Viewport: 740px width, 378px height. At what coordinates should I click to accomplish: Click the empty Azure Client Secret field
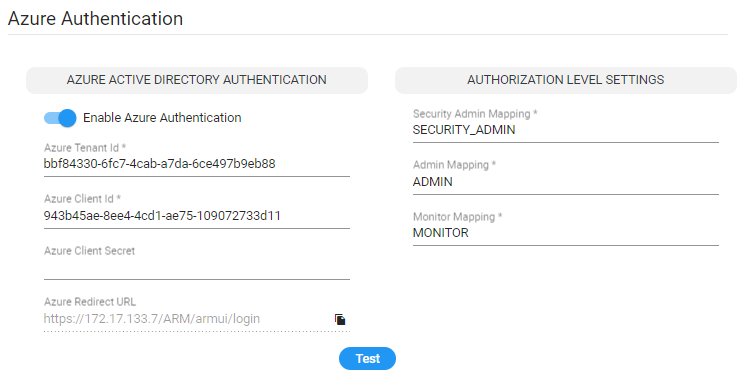(197, 268)
